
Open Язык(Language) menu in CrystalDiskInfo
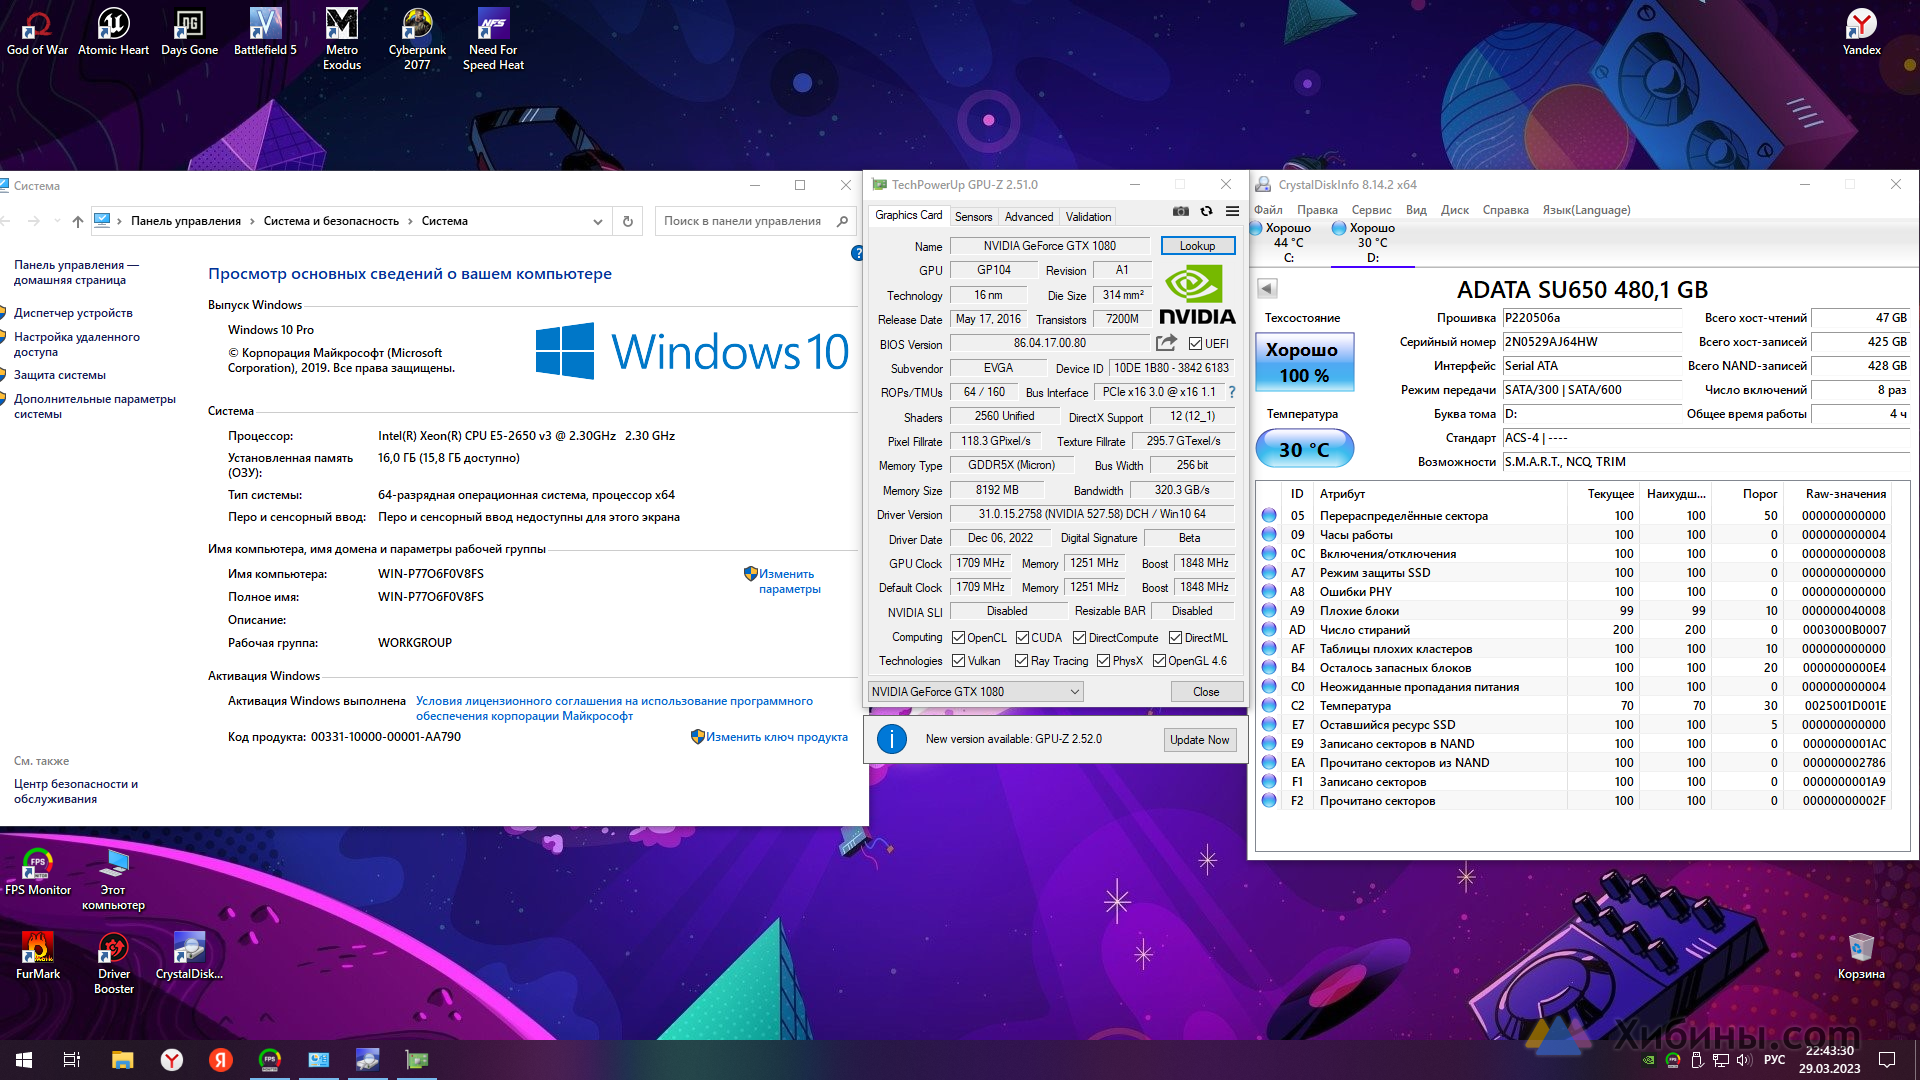(1586, 210)
